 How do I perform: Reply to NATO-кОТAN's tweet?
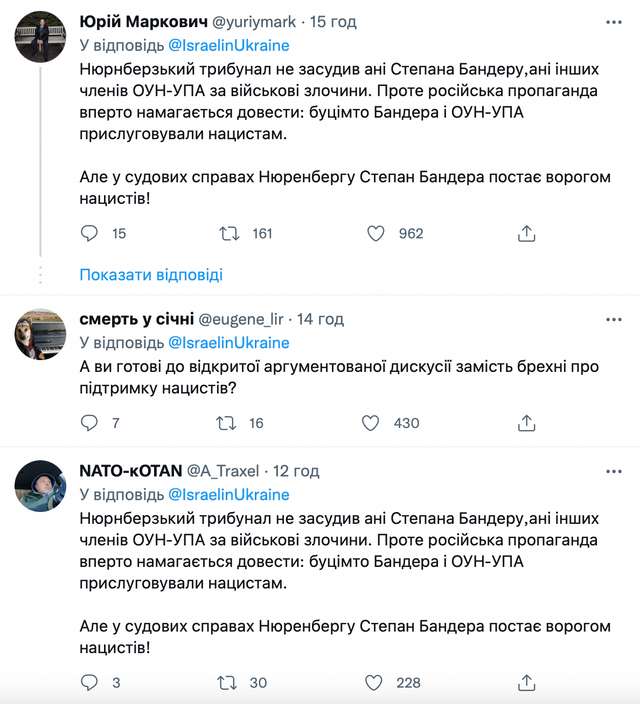coord(89,683)
